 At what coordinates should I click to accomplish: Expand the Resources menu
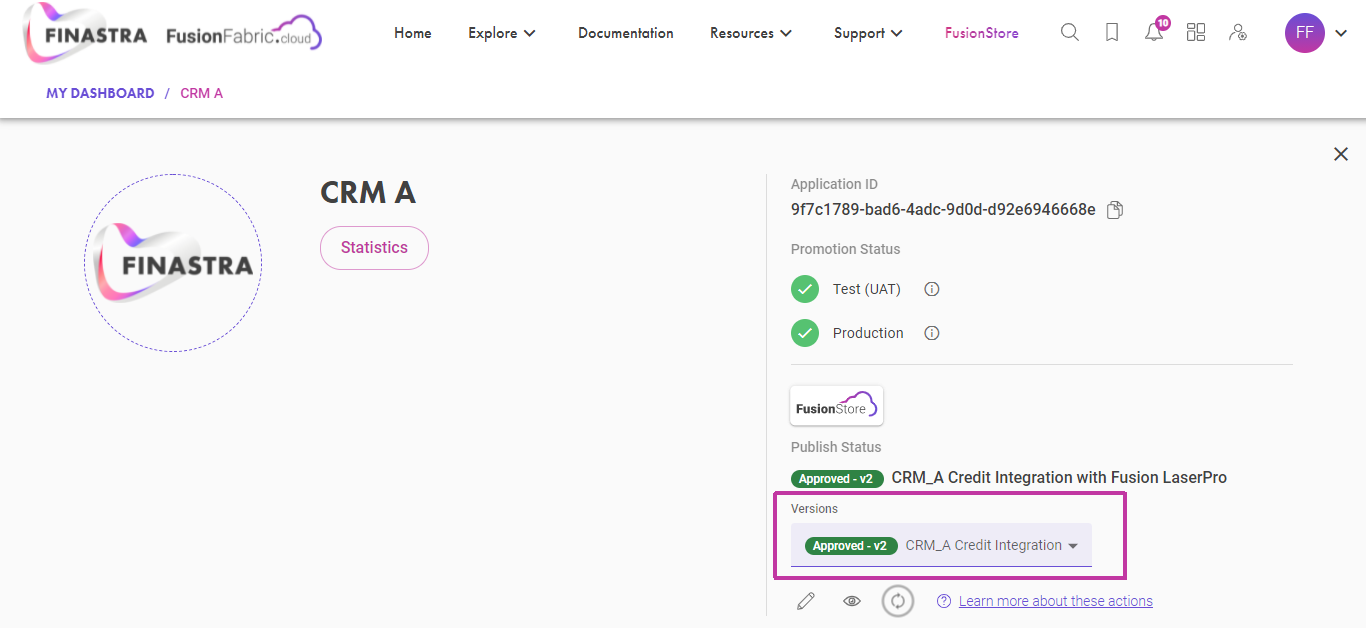pyautogui.click(x=751, y=33)
